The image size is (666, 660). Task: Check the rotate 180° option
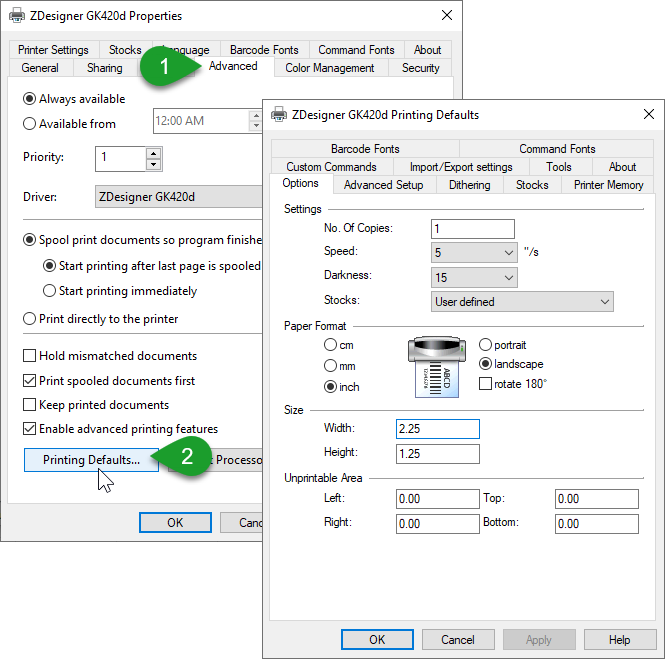486,384
